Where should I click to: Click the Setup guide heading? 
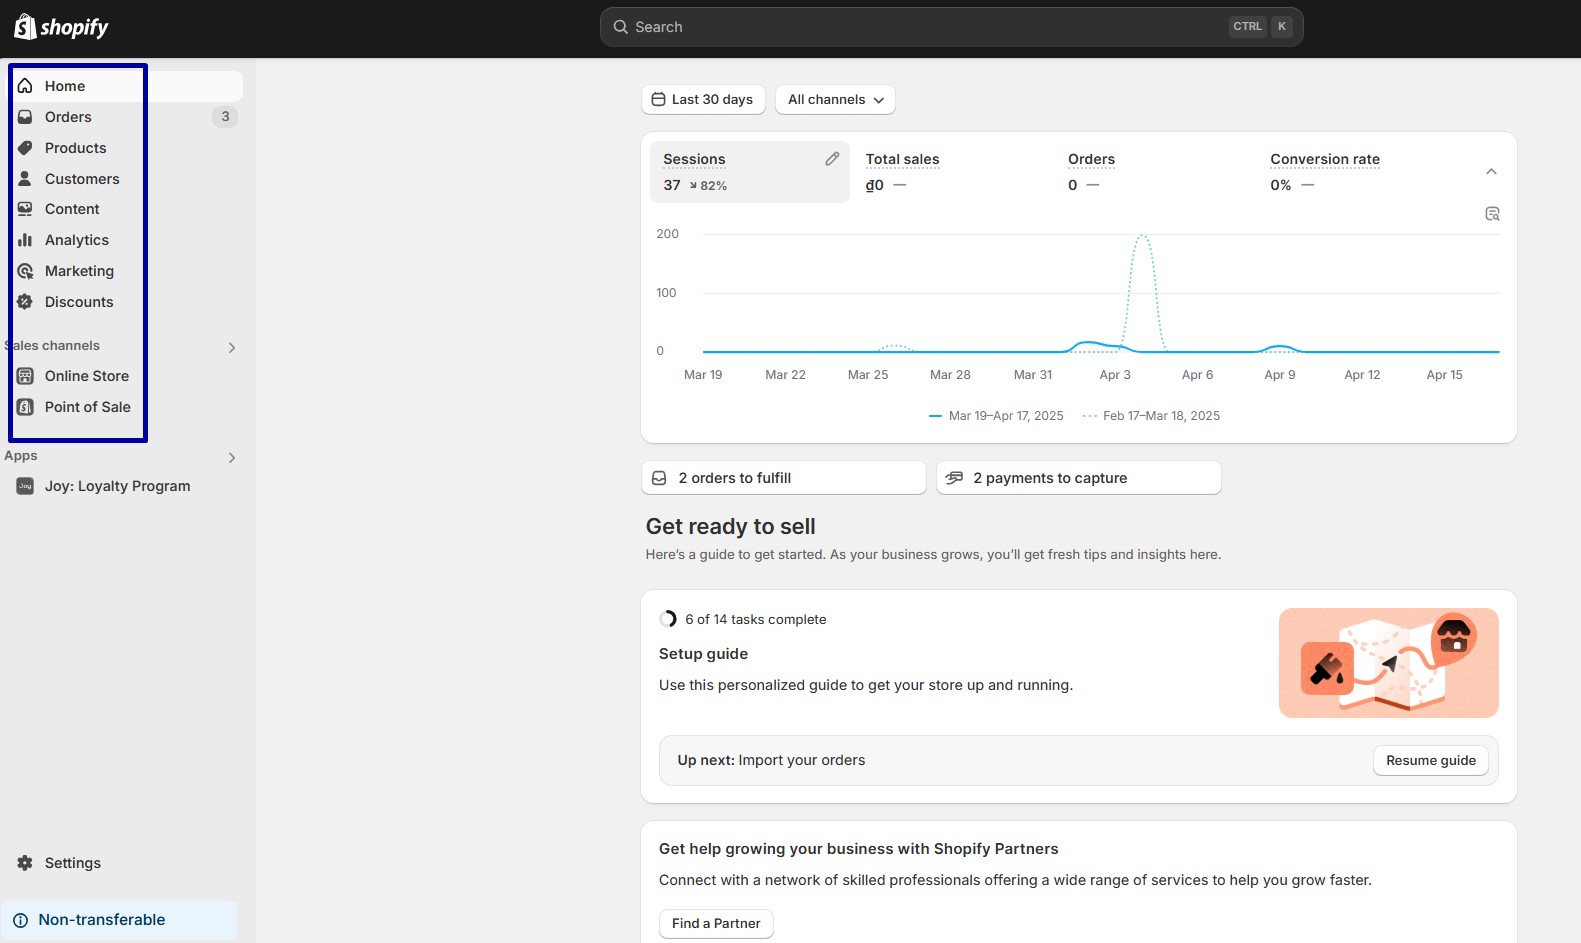click(703, 654)
